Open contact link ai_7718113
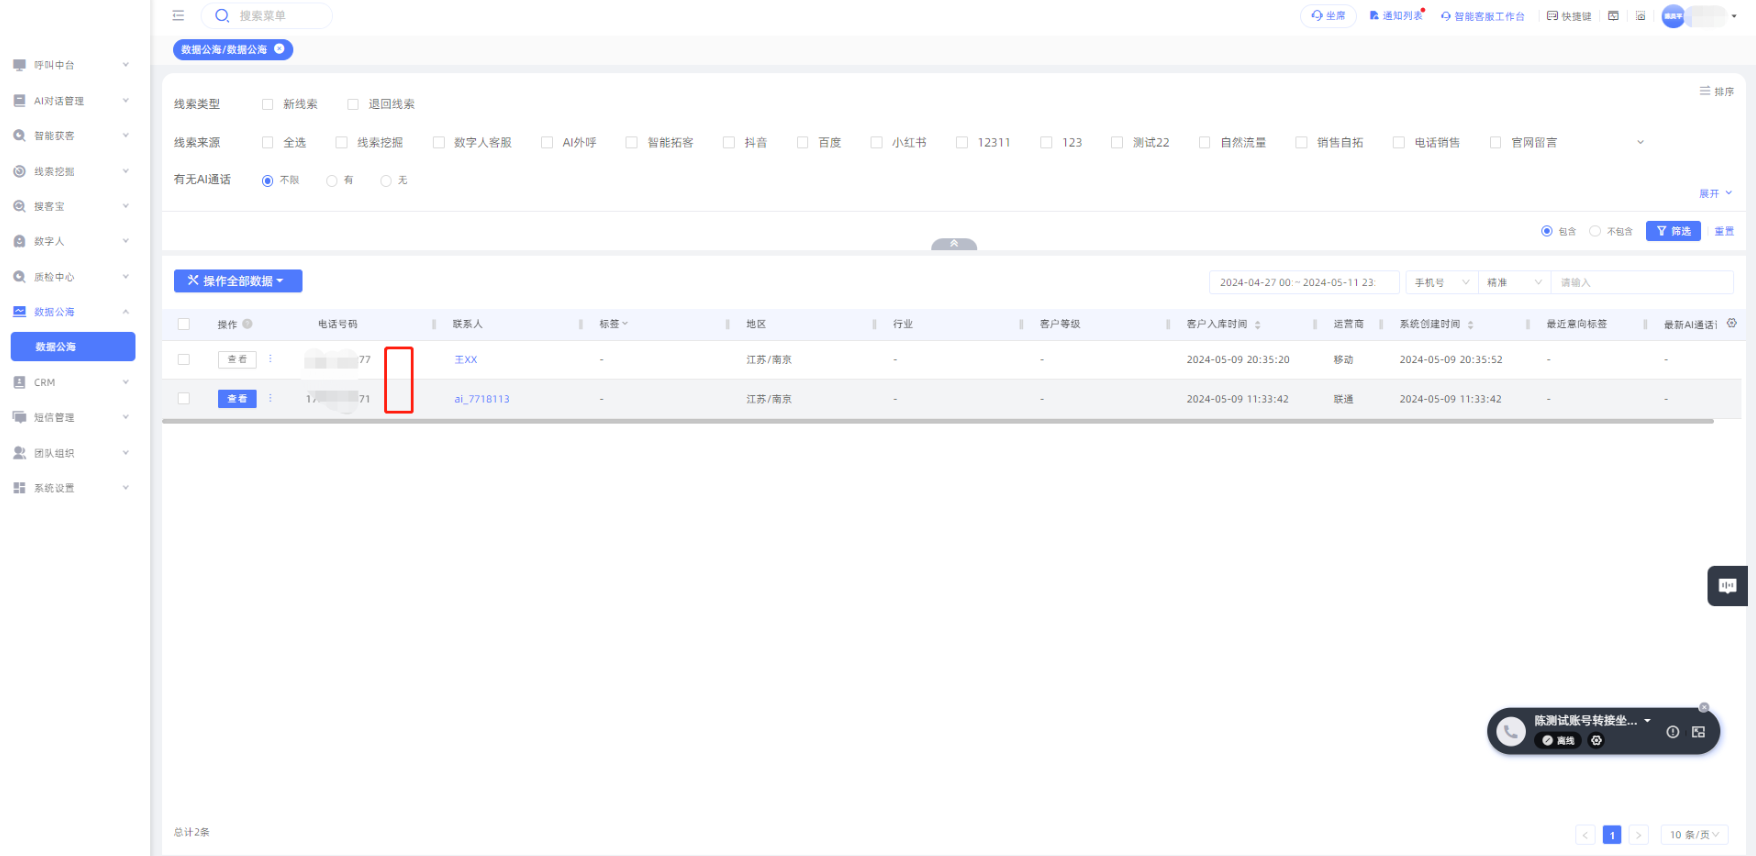 click(x=481, y=399)
